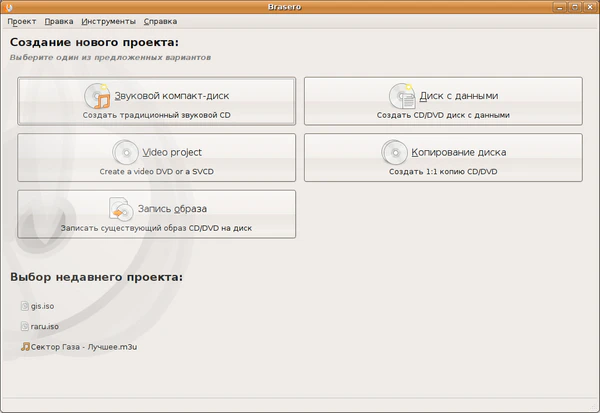Open the Проект menu

point(22,21)
